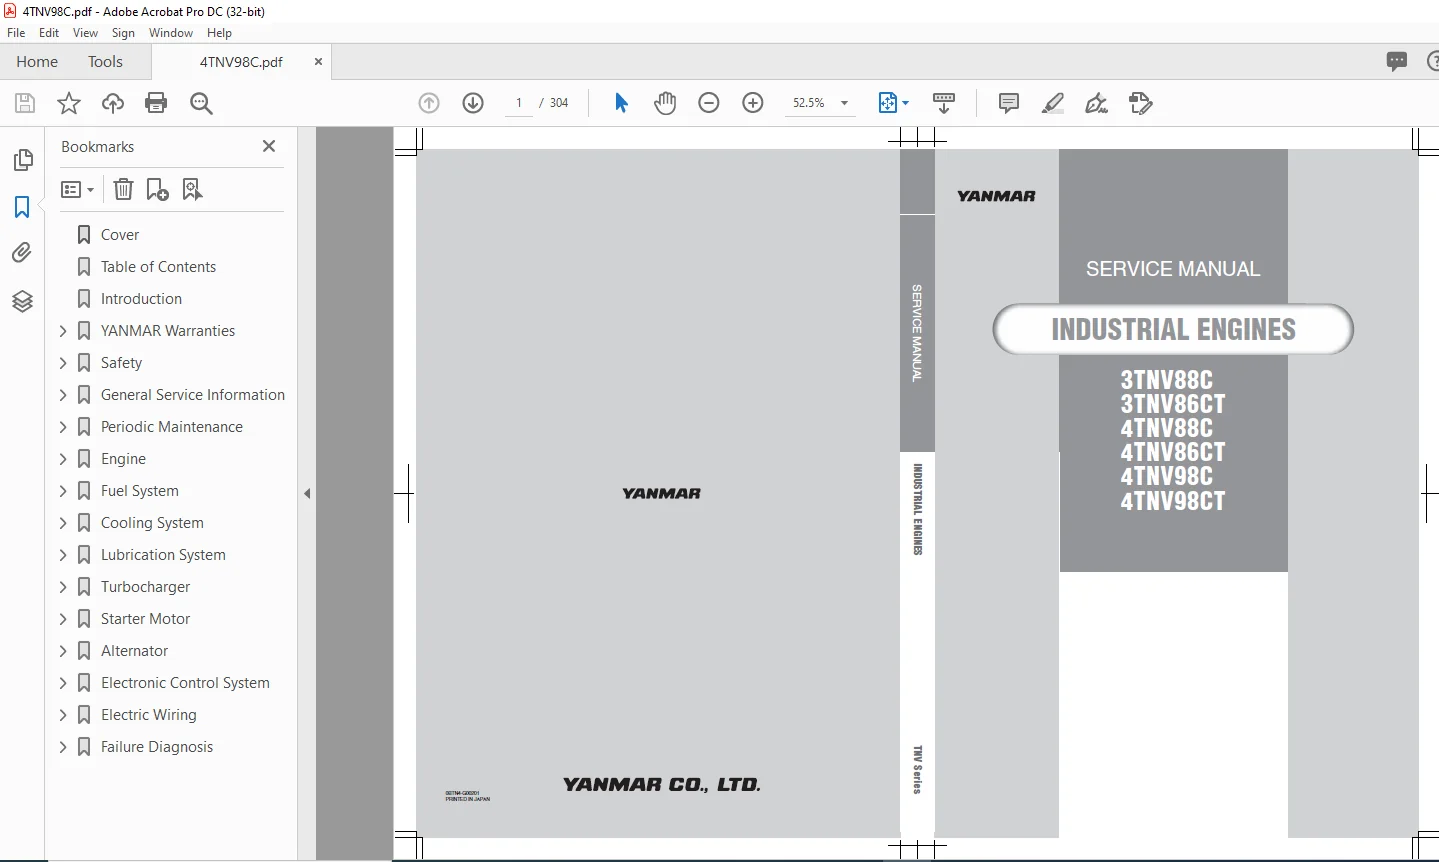Select Electronic Control System bookmark
This screenshot has height=862, width=1439.
(185, 683)
